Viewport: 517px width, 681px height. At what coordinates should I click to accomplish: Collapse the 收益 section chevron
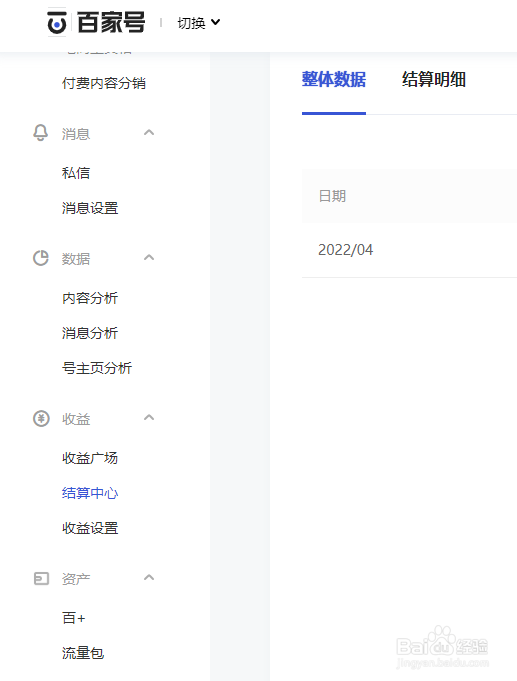point(149,417)
